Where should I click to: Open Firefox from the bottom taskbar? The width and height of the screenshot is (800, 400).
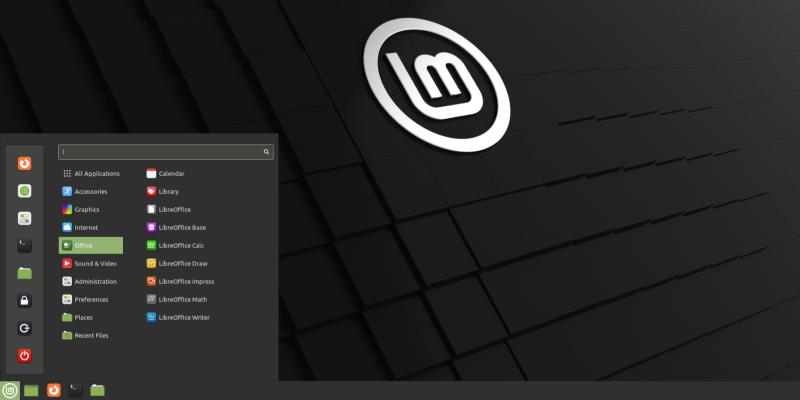tap(54, 390)
